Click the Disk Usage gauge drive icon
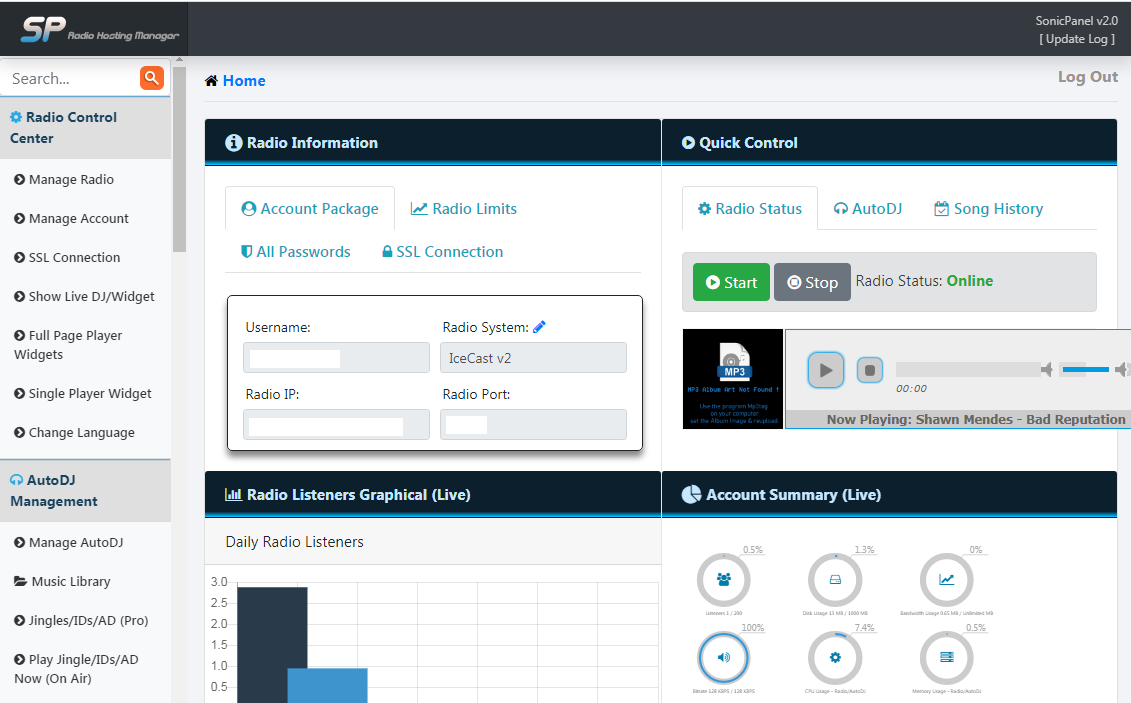 [835, 579]
